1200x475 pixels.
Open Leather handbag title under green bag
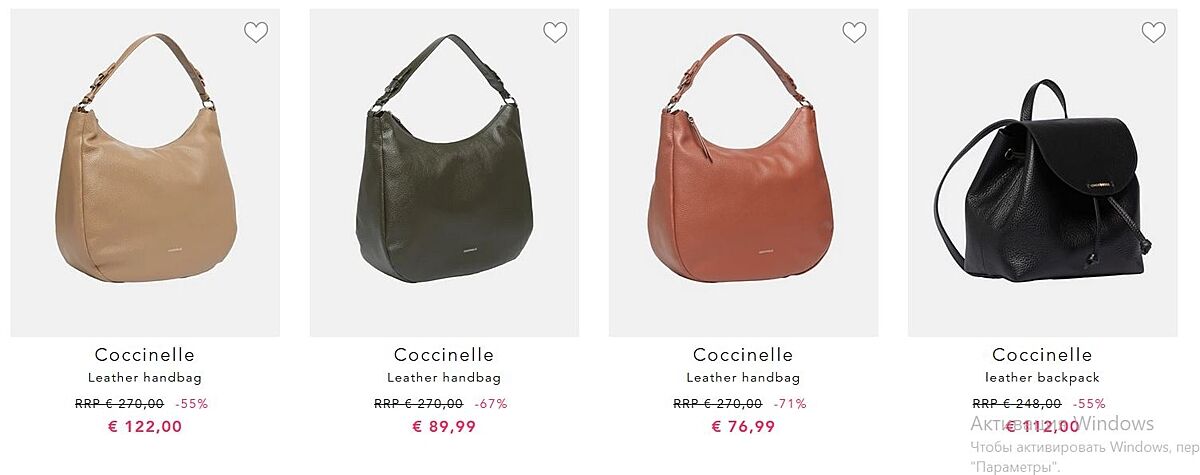point(444,378)
